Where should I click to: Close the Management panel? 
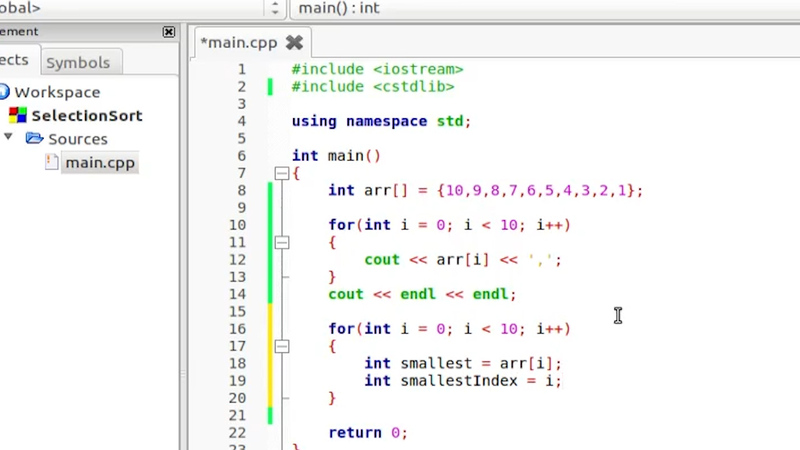pyautogui.click(x=168, y=32)
